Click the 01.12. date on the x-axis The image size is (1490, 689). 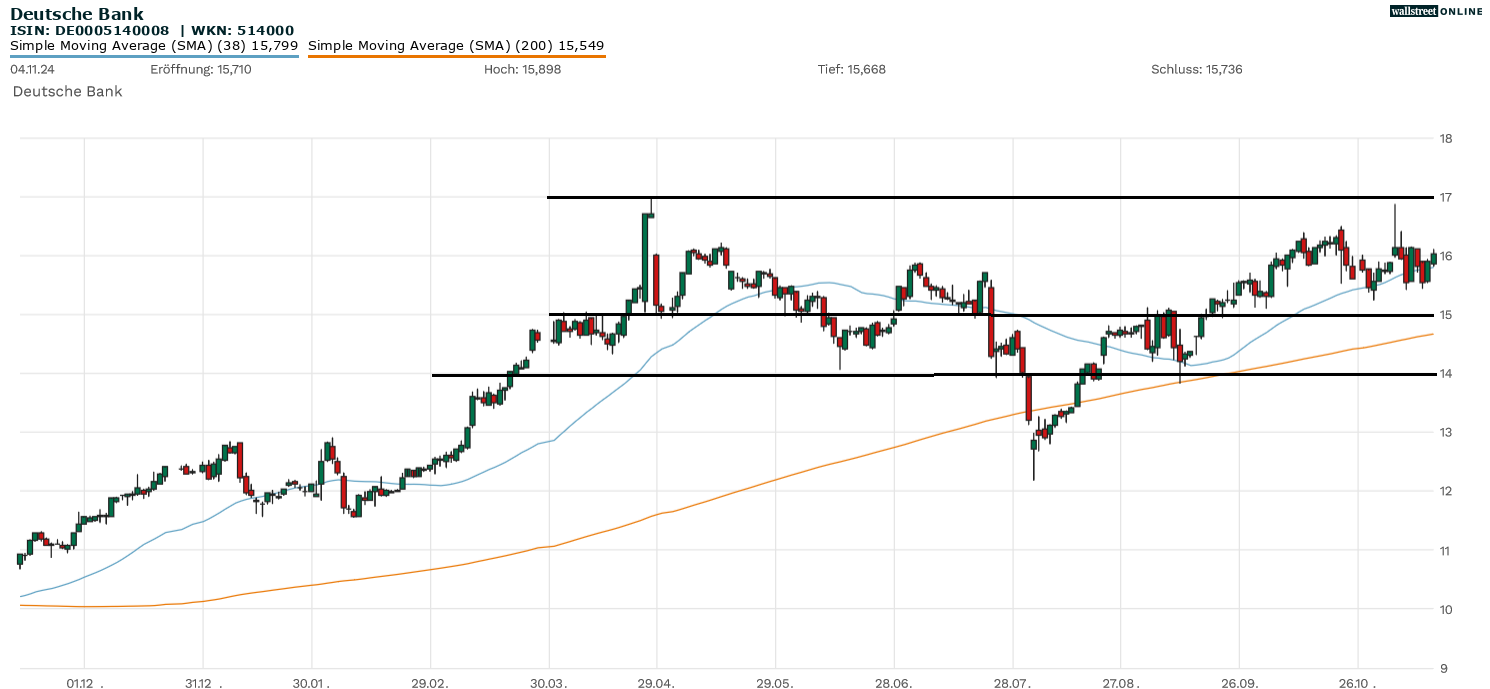click(x=84, y=683)
